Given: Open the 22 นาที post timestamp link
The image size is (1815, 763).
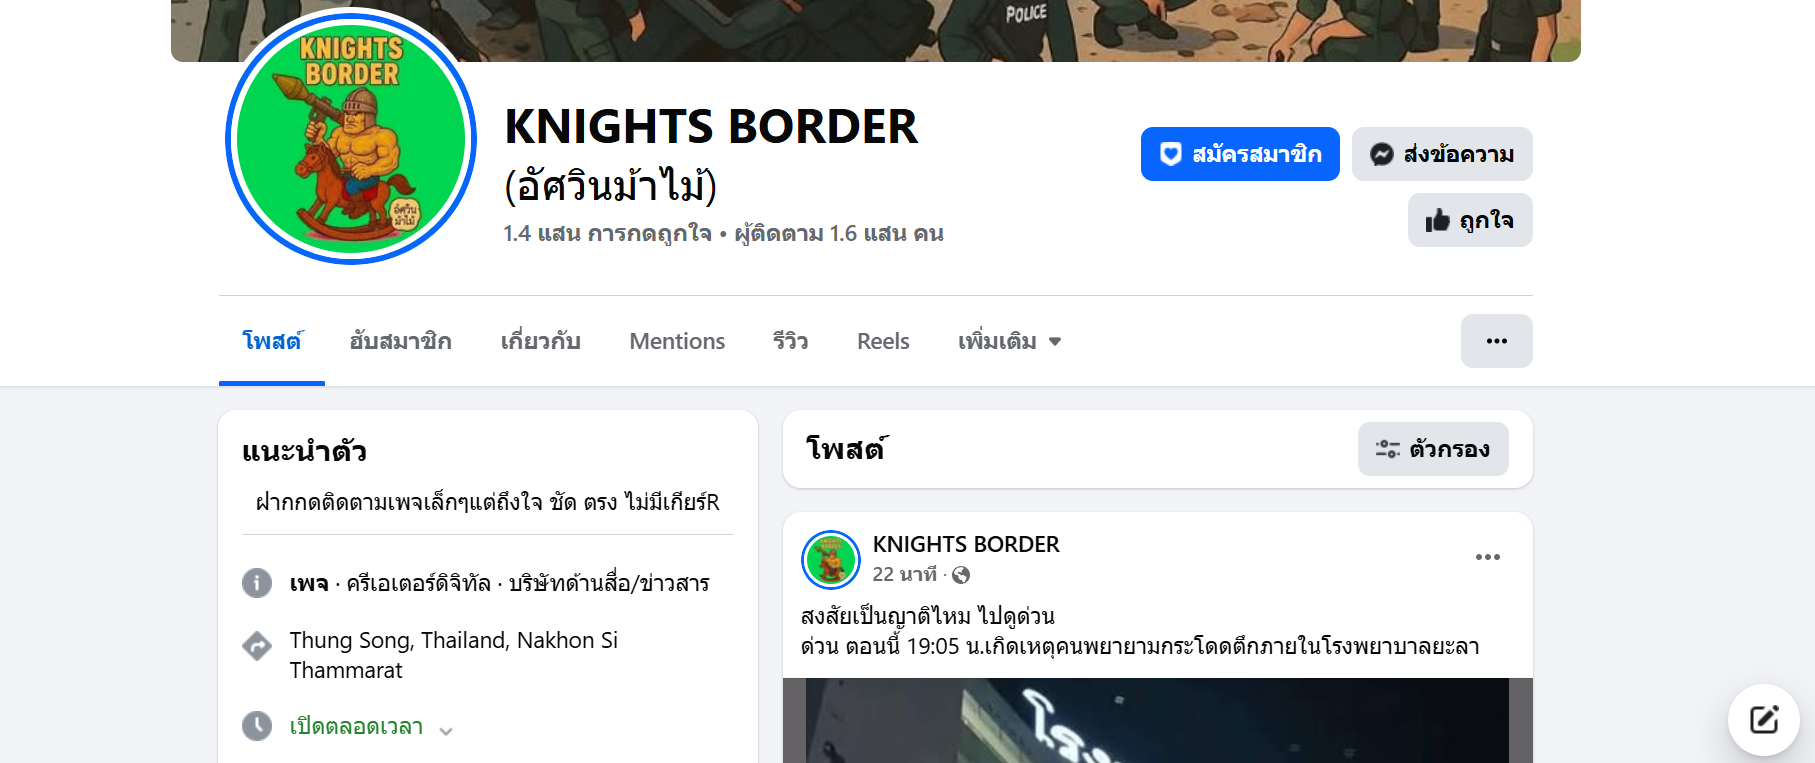Looking at the screenshot, I should tap(904, 574).
